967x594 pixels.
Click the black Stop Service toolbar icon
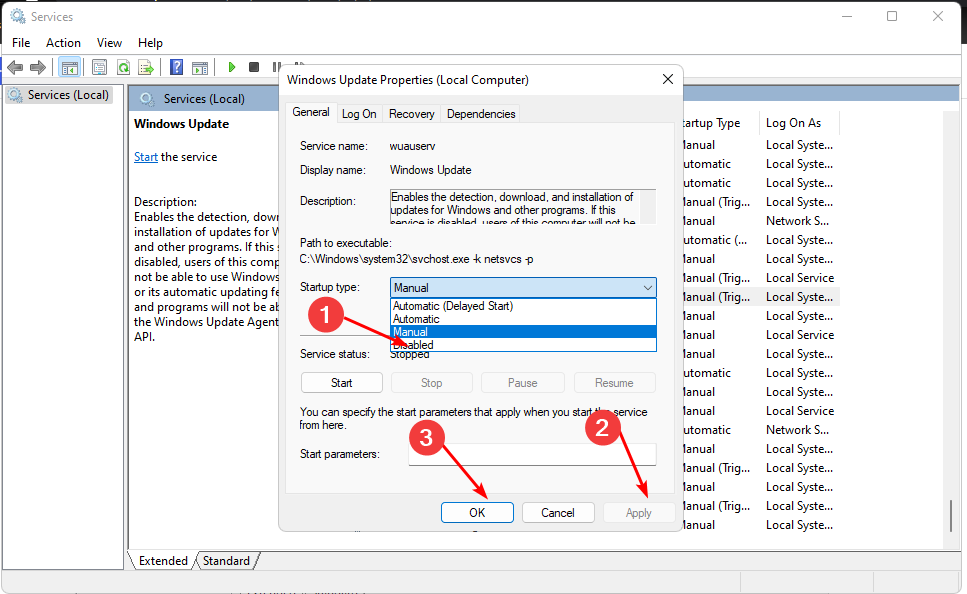253,67
